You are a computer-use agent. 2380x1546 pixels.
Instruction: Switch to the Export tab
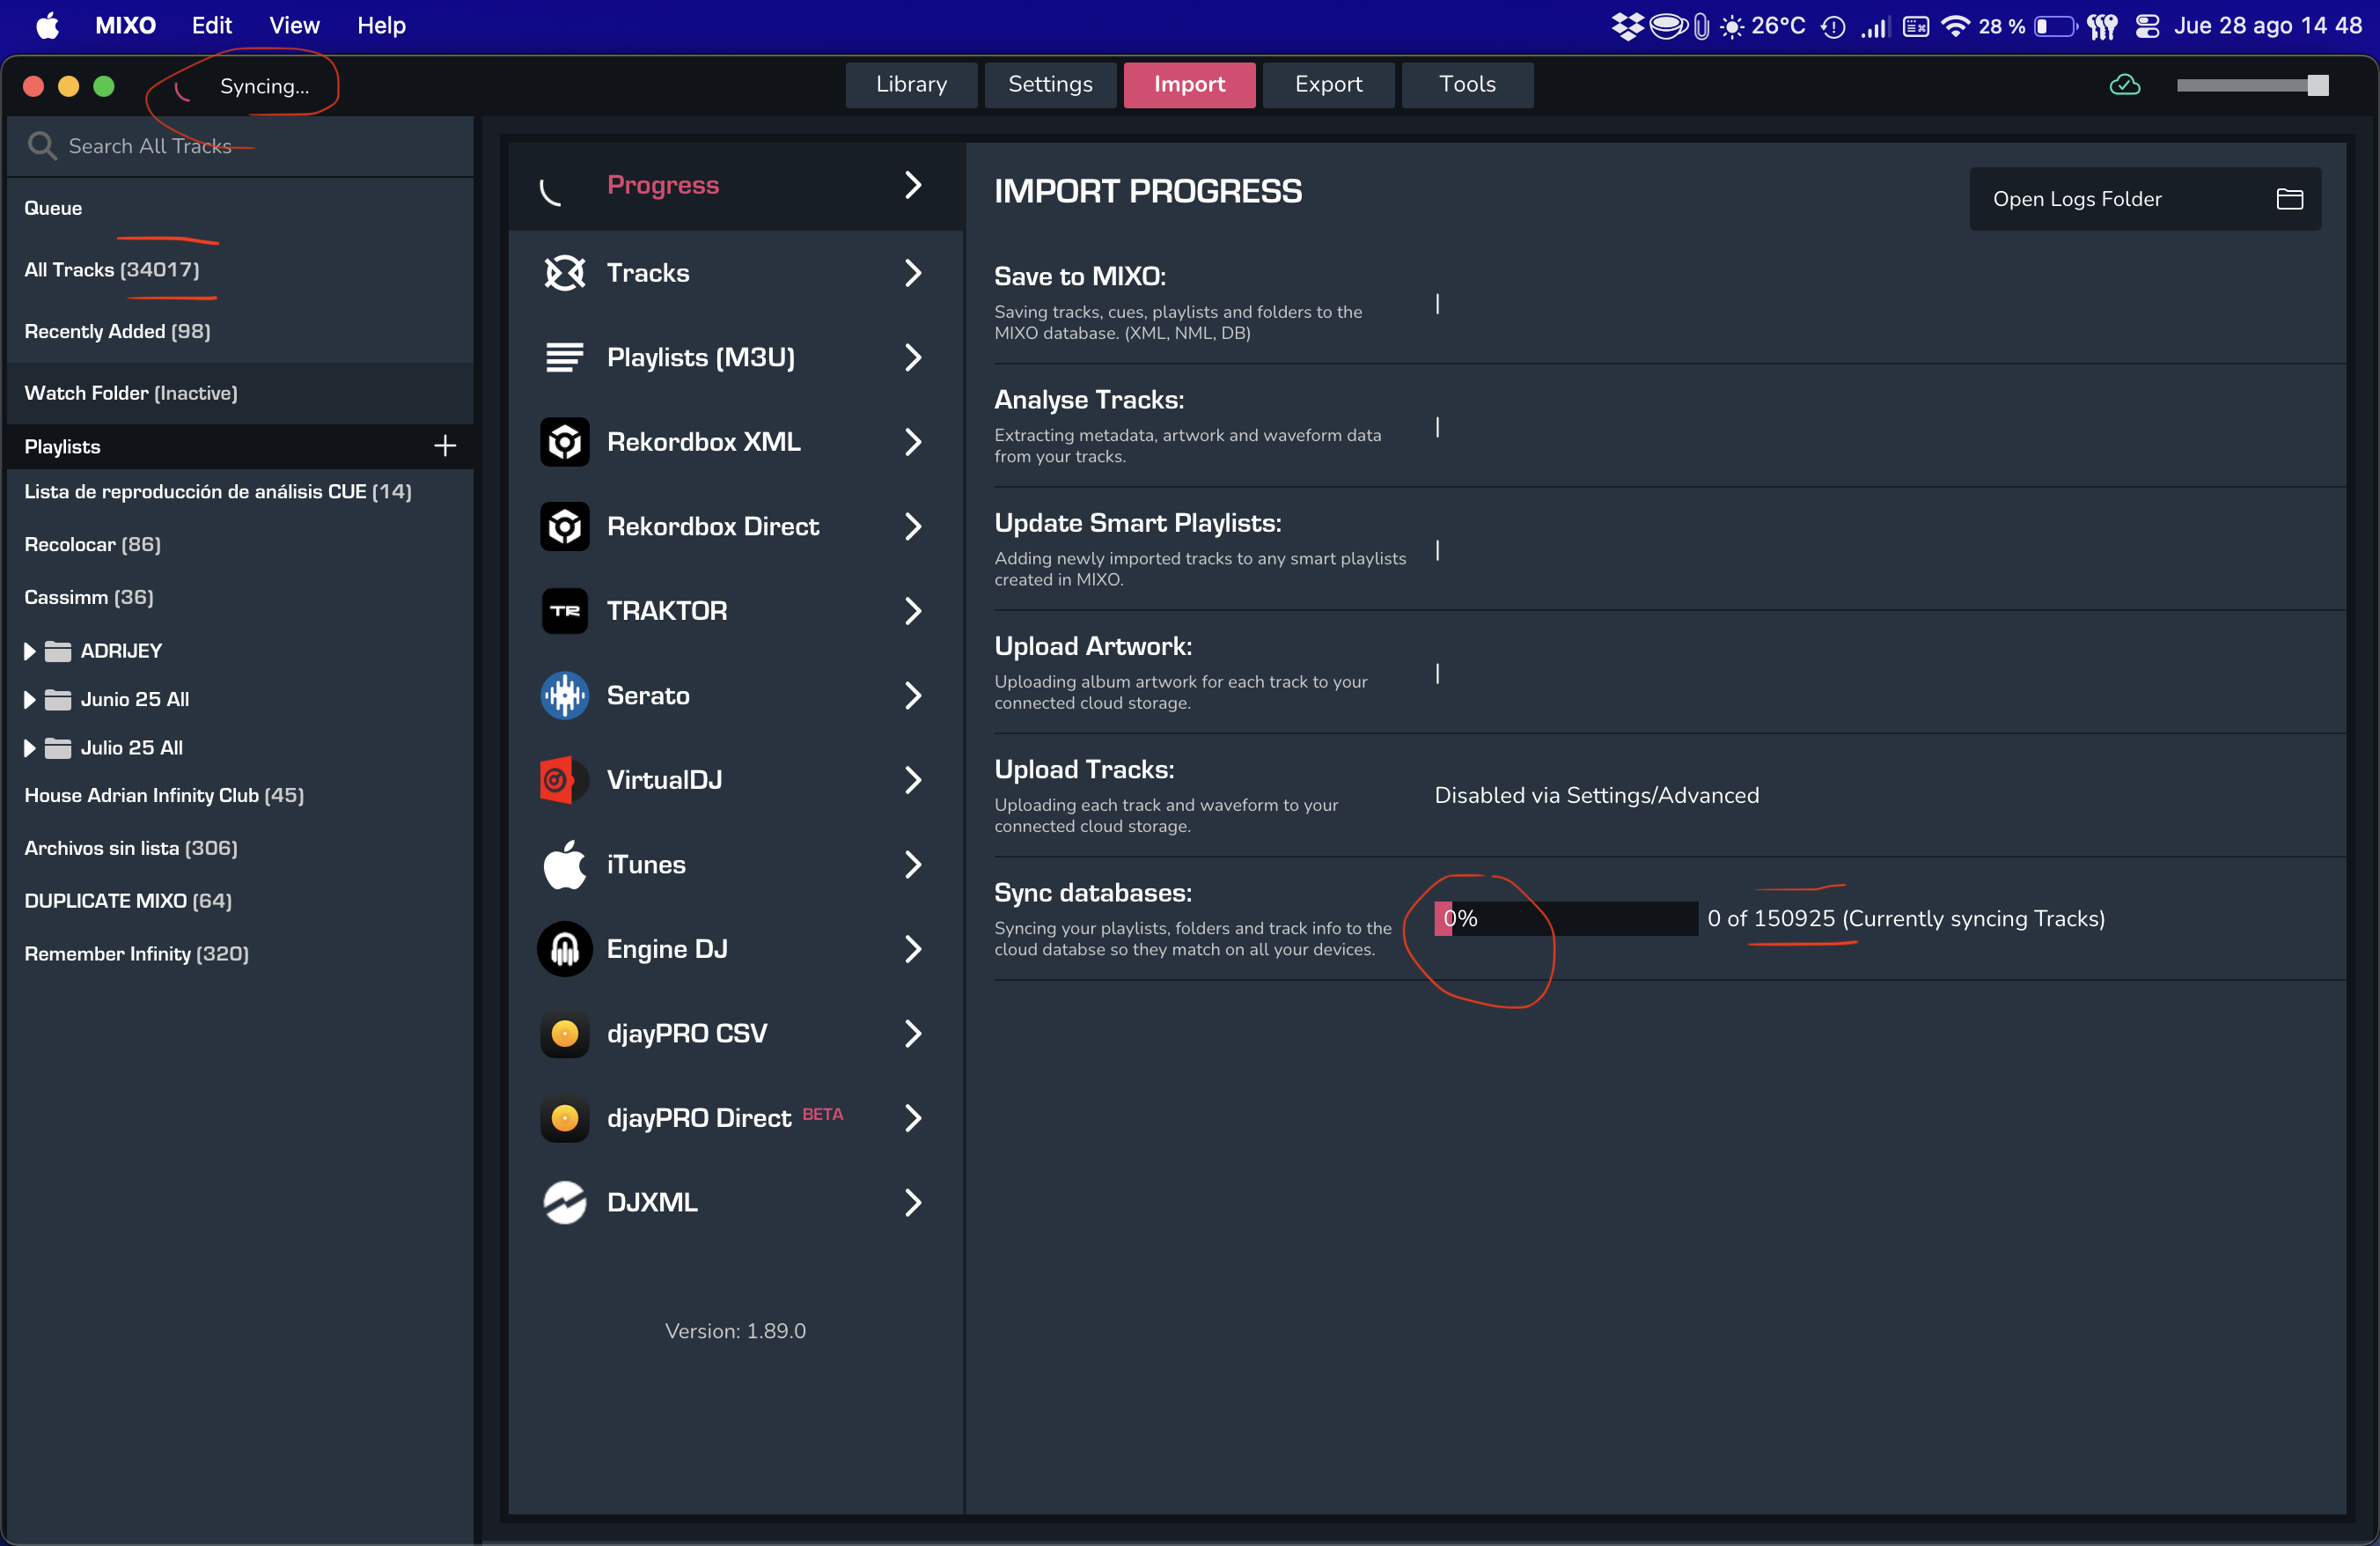[x=1327, y=84]
